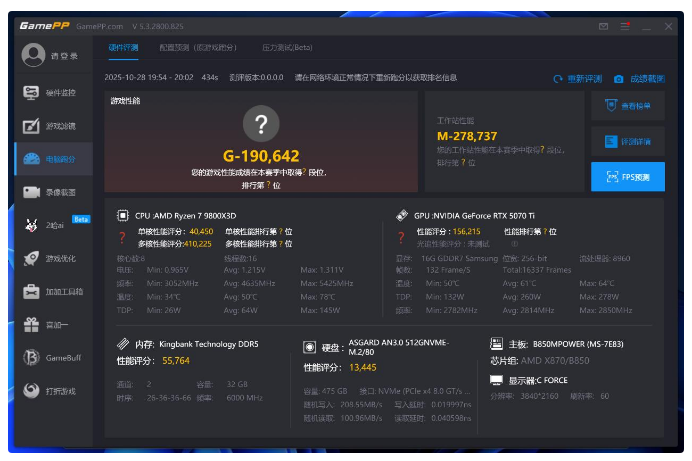Click the re-run benchmark link

click(578, 78)
